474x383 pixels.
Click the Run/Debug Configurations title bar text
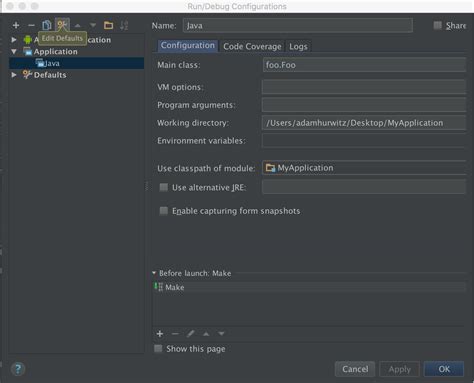(x=237, y=6)
